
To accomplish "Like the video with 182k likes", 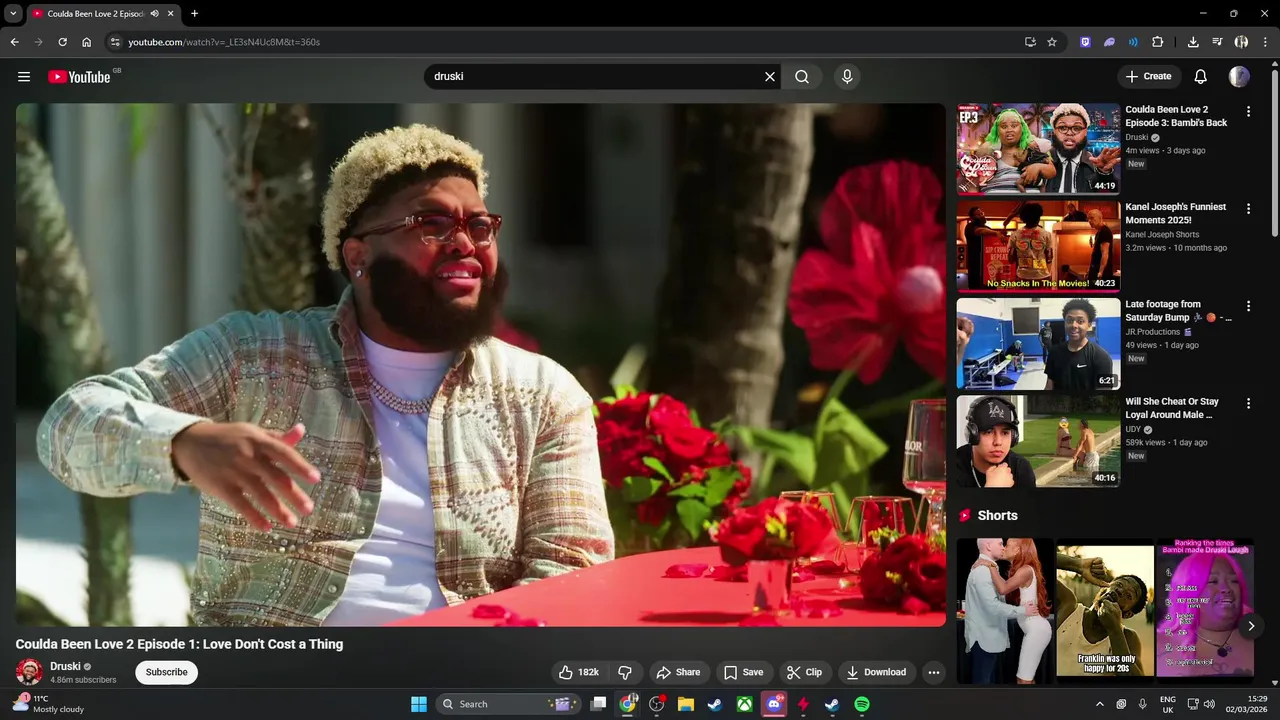I will pyautogui.click(x=579, y=672).
